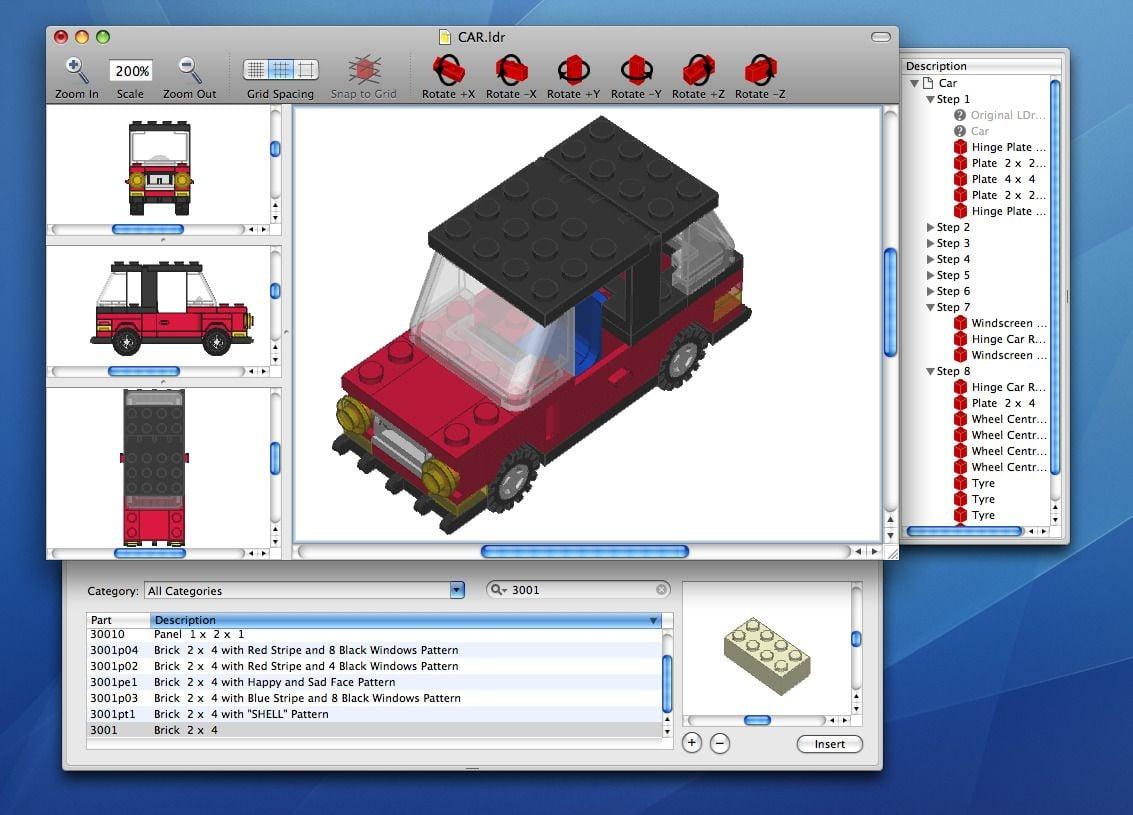Click the Description header of the step outline

(981, 66)
